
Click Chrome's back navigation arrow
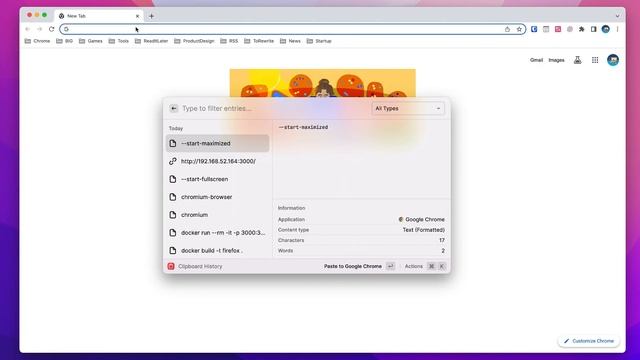[27, 29]
